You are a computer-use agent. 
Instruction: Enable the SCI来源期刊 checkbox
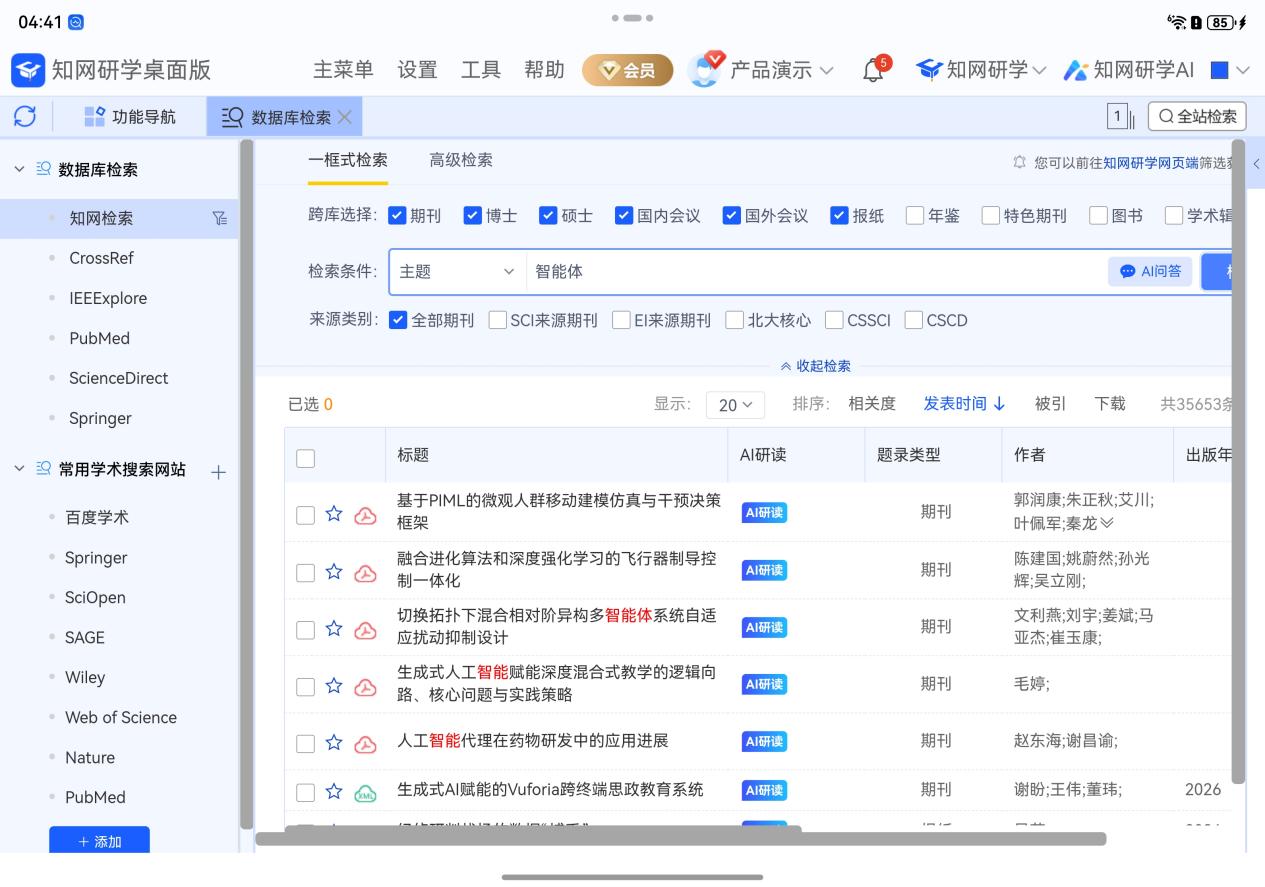pyautogui.click(x=497, y=320)
